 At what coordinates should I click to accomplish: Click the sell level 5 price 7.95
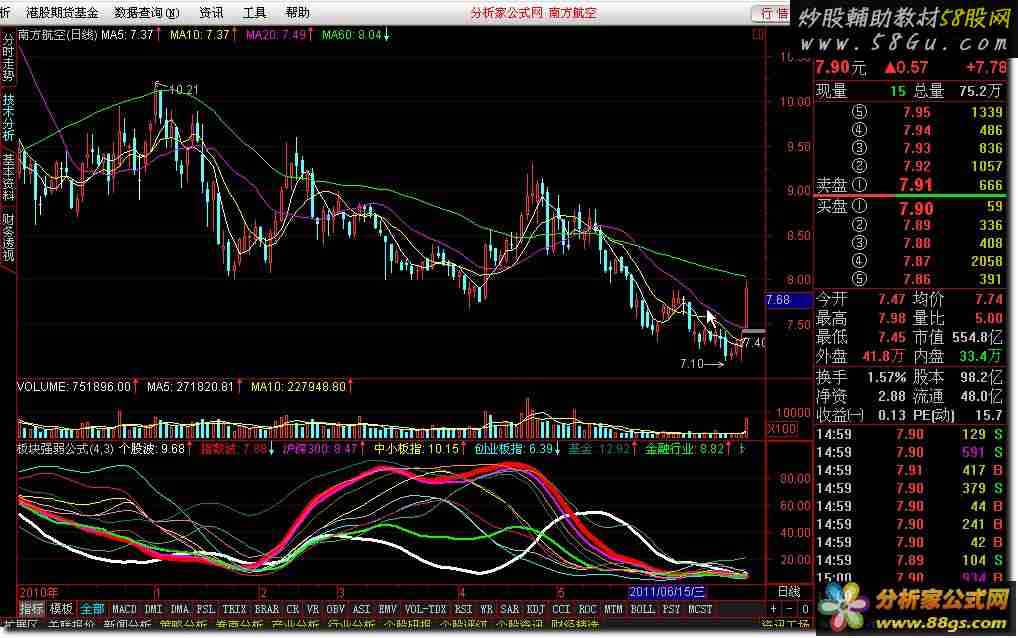[x=916, y=112]
